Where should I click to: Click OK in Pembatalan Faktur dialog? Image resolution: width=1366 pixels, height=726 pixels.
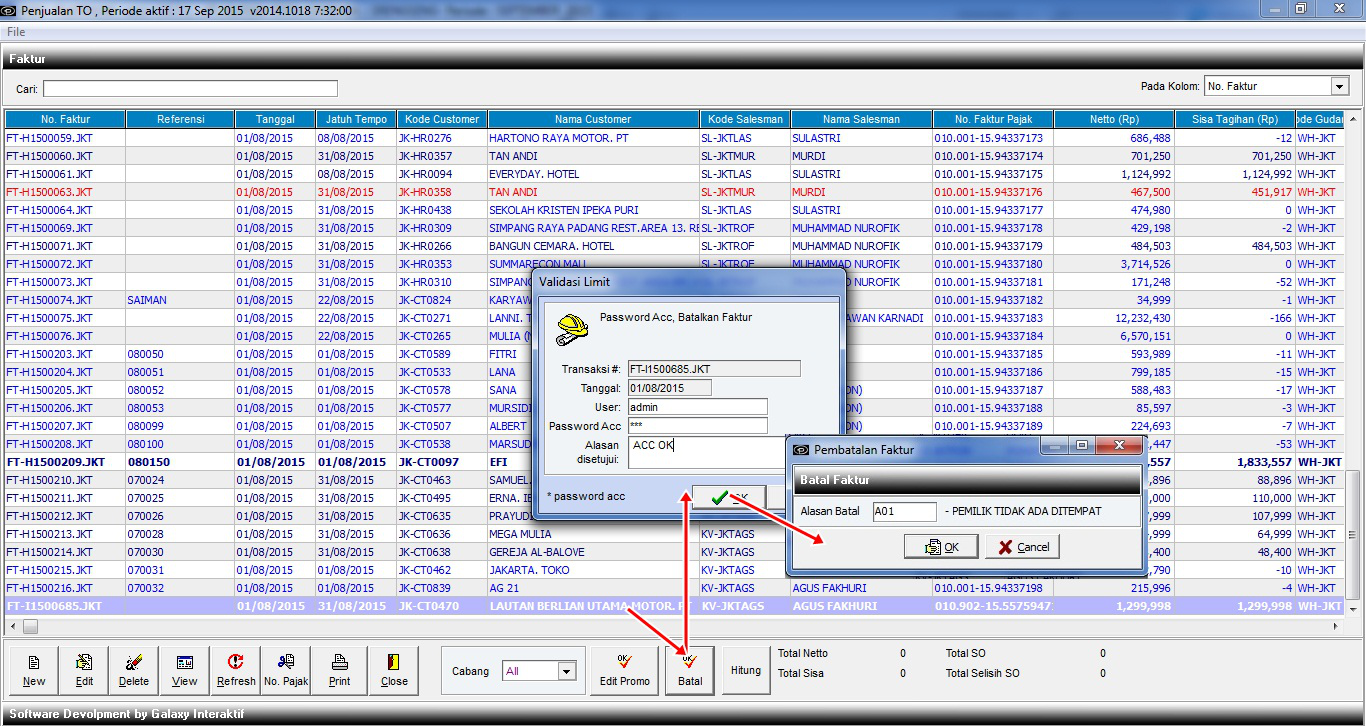click(x=941, y=547)
